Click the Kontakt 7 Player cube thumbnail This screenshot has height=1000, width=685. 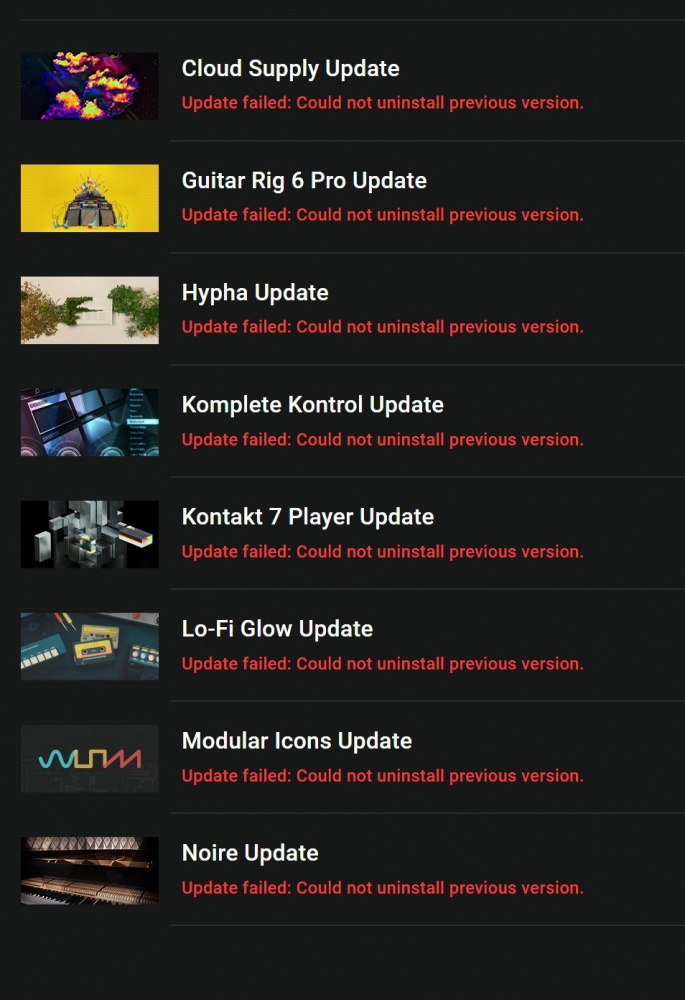[x=89, y=534]
